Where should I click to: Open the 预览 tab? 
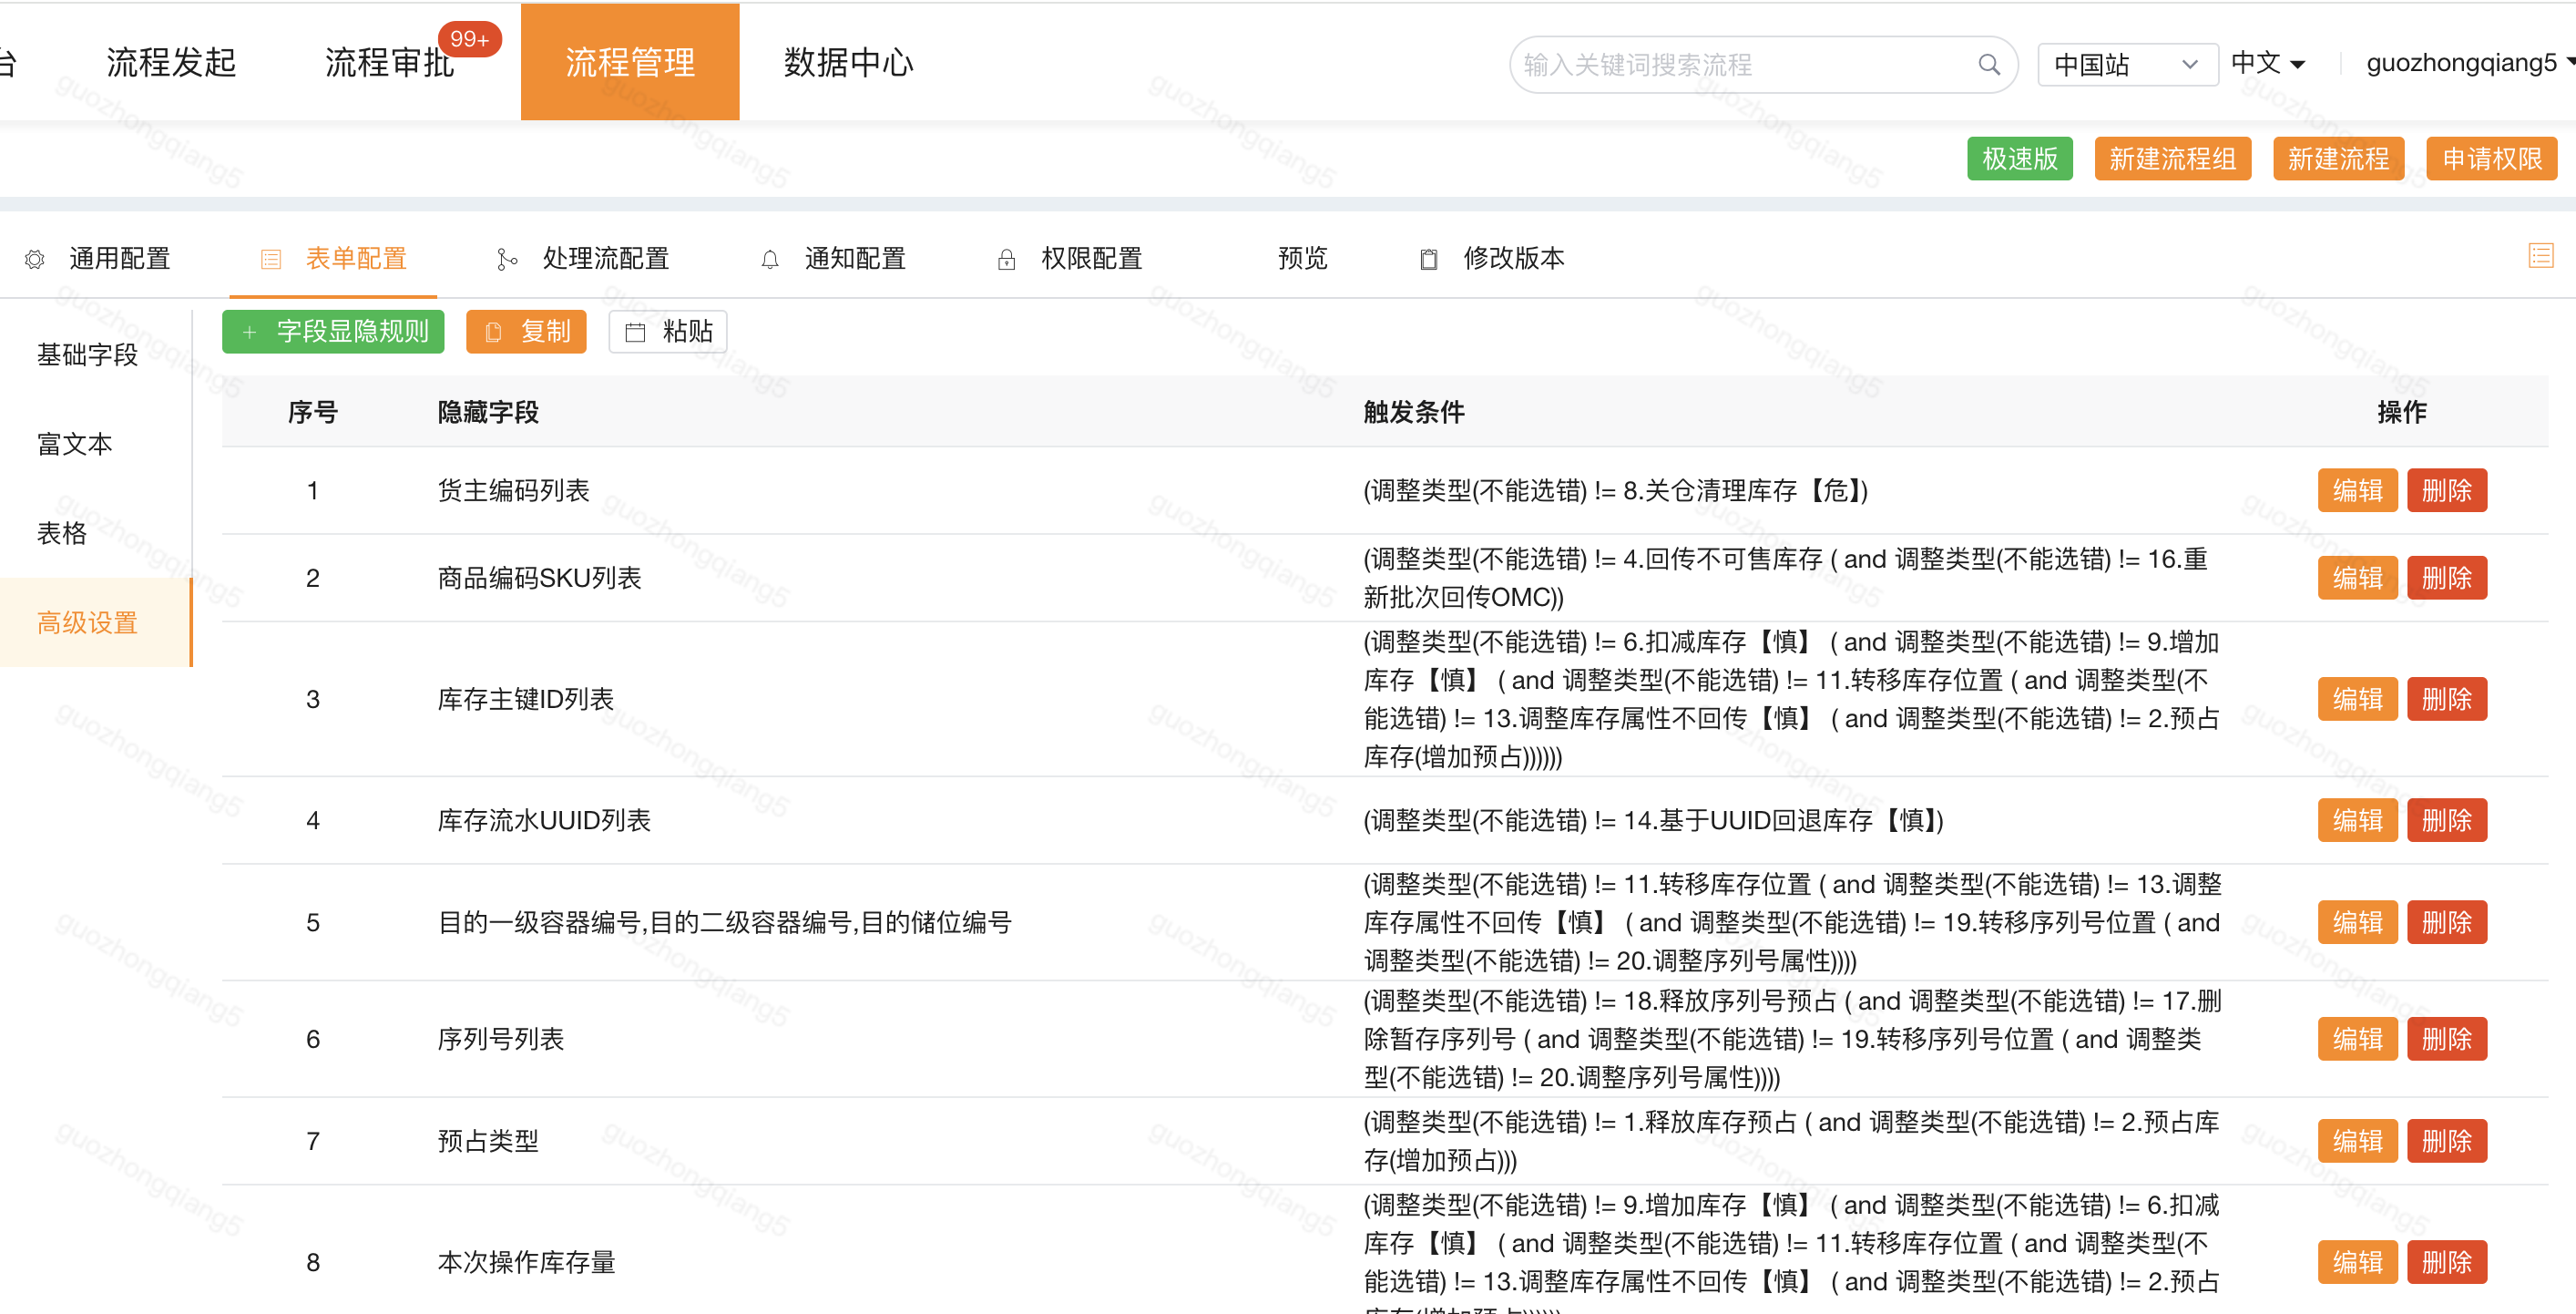[1301, 259]
